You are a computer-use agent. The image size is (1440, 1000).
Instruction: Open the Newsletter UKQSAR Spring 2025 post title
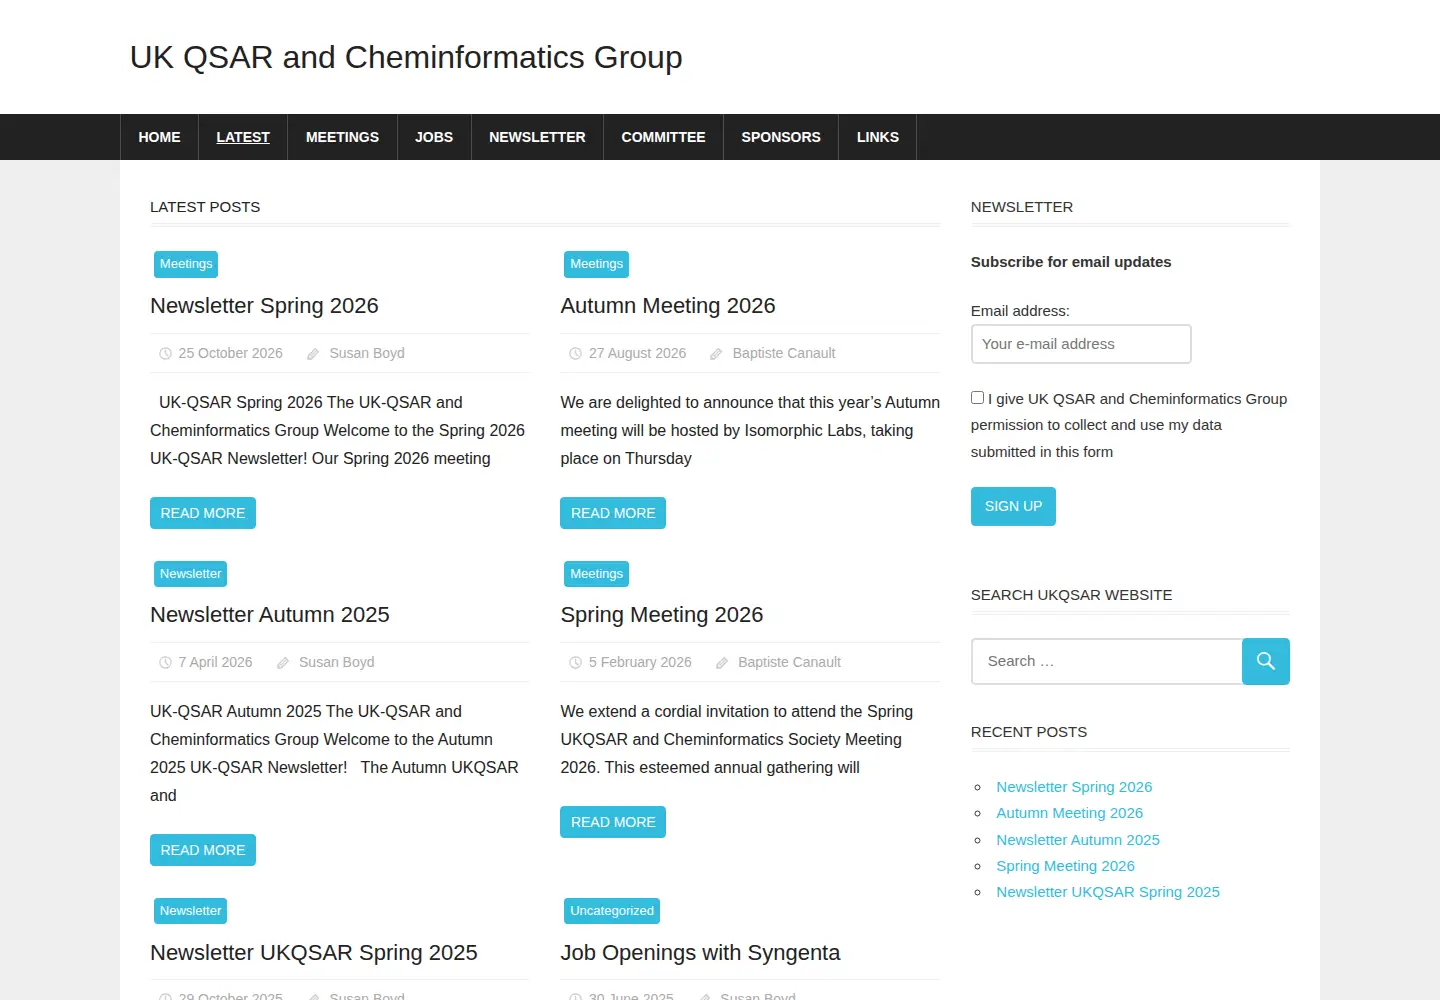point(314,953)
